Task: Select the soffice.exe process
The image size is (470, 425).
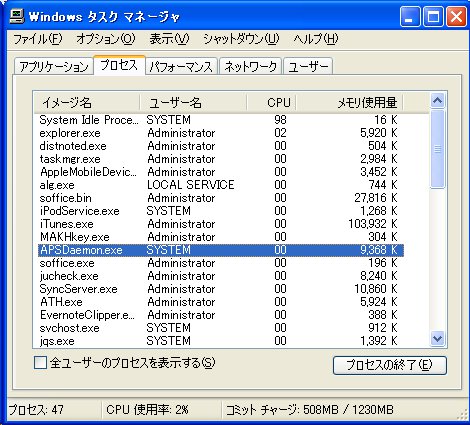Action: click(x=221, y=263)
